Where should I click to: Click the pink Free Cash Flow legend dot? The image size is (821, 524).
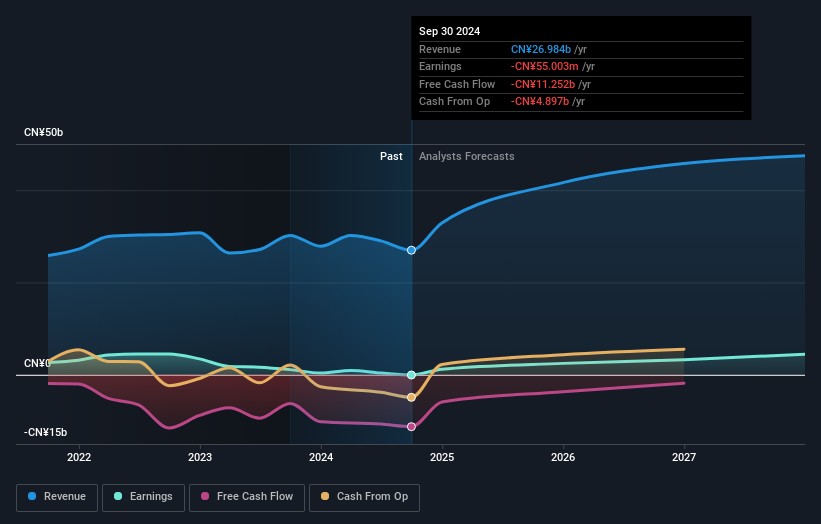click(205, 496)
